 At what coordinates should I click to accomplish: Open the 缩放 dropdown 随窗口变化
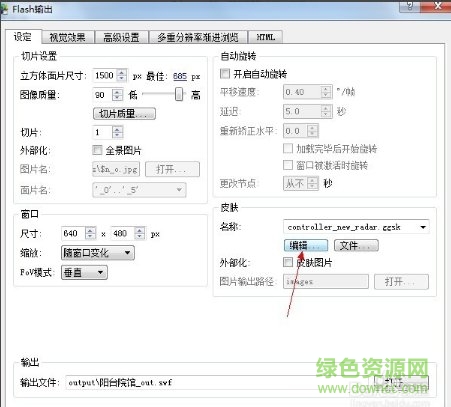[98, 253]
